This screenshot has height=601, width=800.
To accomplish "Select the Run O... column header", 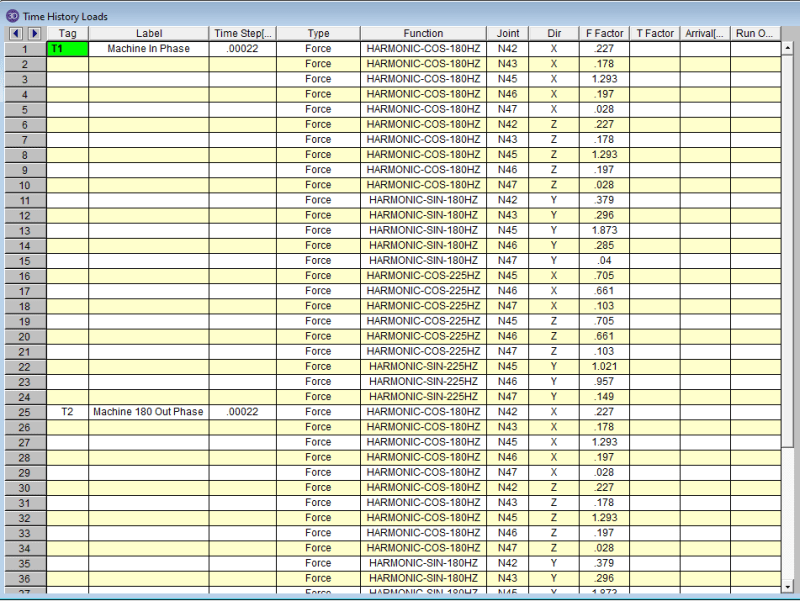I will (755, 34).
